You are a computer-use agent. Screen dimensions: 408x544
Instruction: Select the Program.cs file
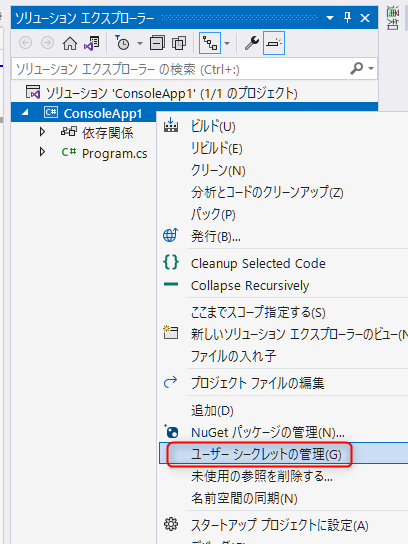click(114, 153)
